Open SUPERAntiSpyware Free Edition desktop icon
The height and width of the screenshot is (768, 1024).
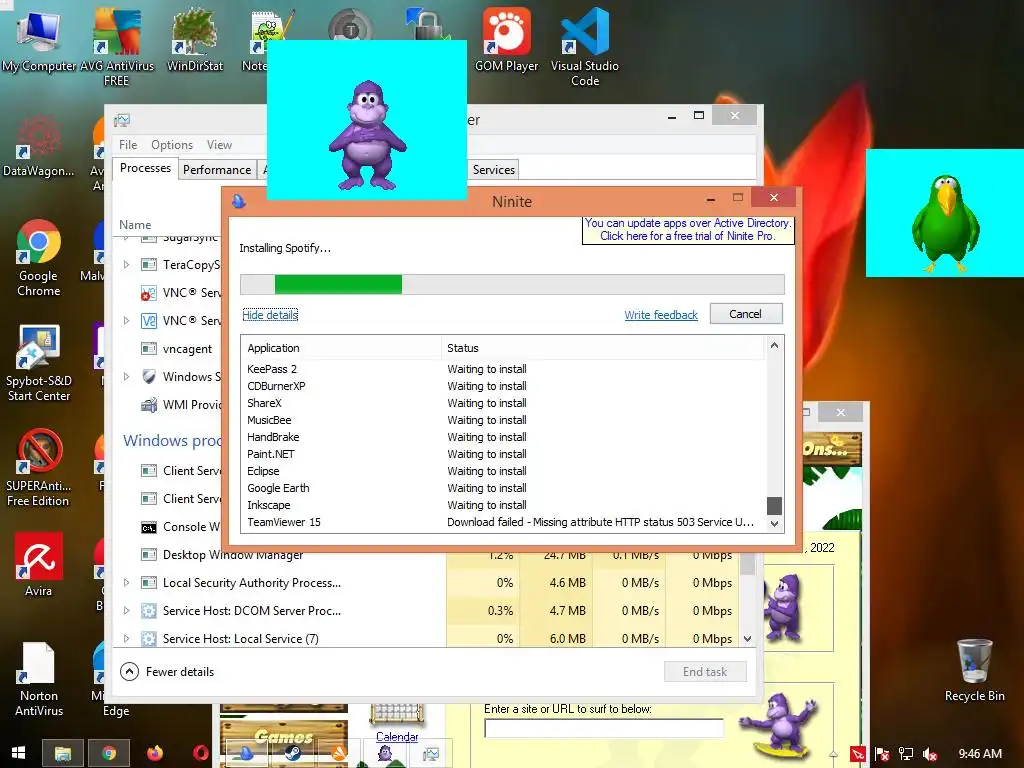pyautogui.click(x=39, y=469)
